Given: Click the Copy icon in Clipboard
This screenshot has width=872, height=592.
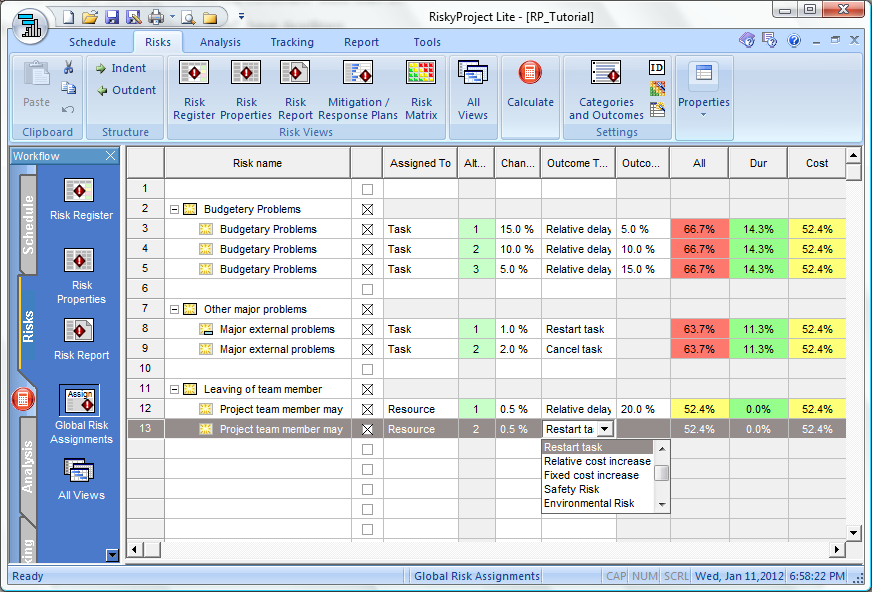Looking at the screenshot, I should point(68,88).
